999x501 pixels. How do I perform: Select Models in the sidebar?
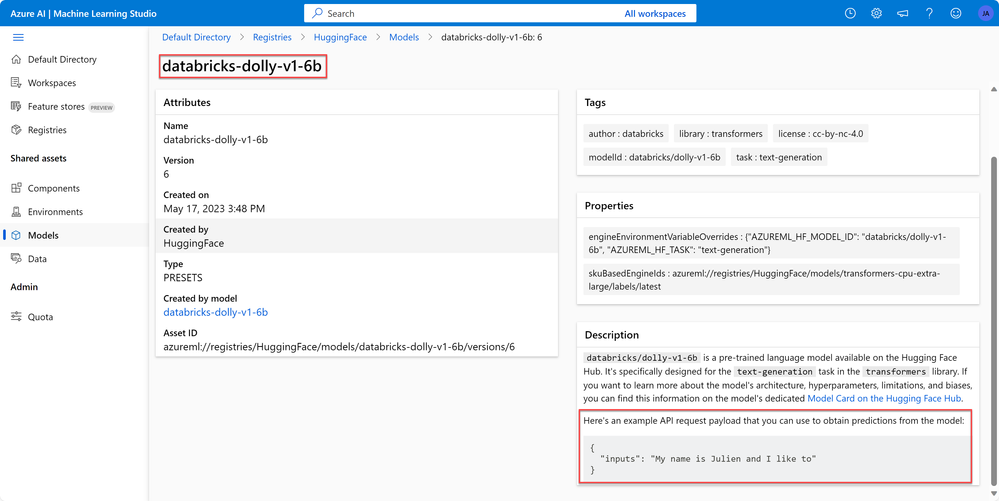[43, 235]
